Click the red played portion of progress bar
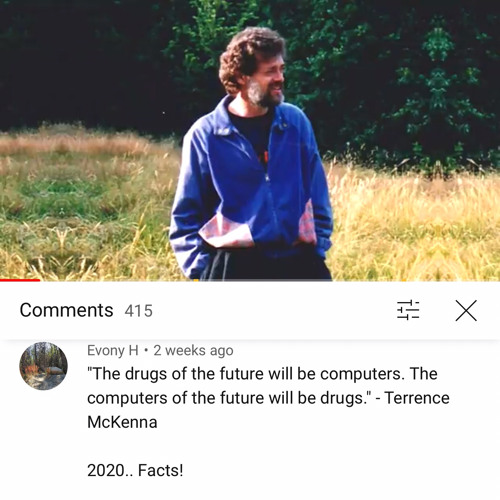The height and width of the screenshot is (500, 500). pos(20,280)
